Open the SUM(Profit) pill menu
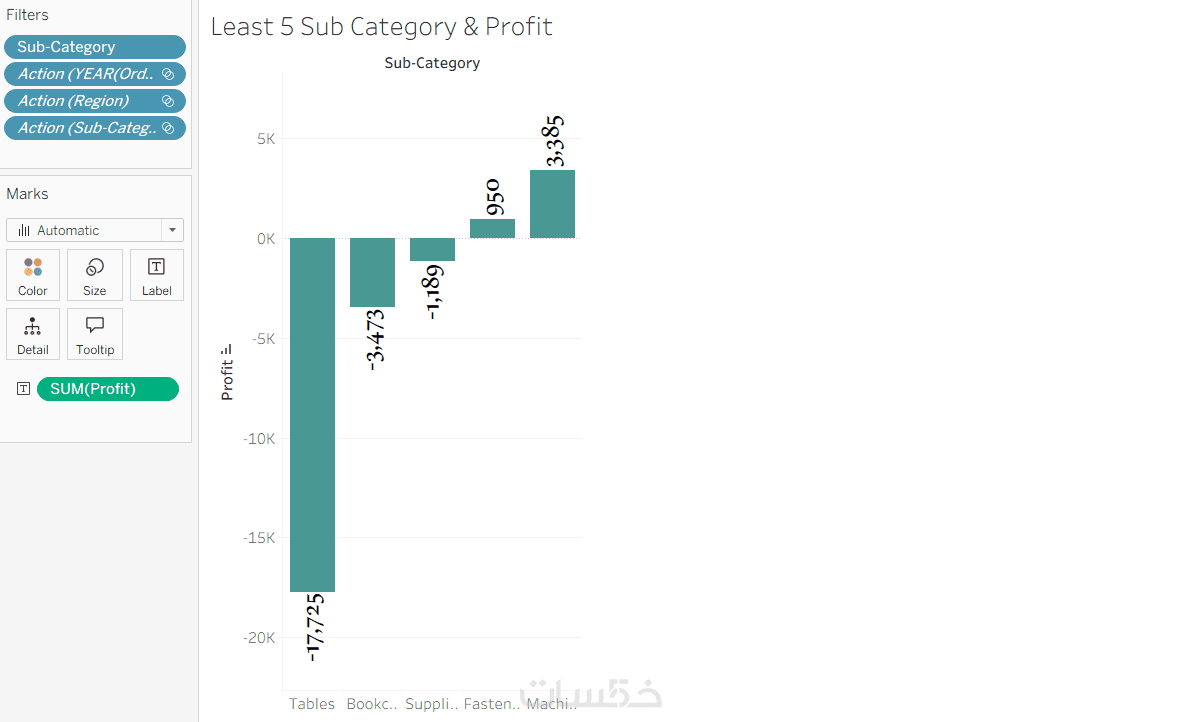 coord(108,389)
